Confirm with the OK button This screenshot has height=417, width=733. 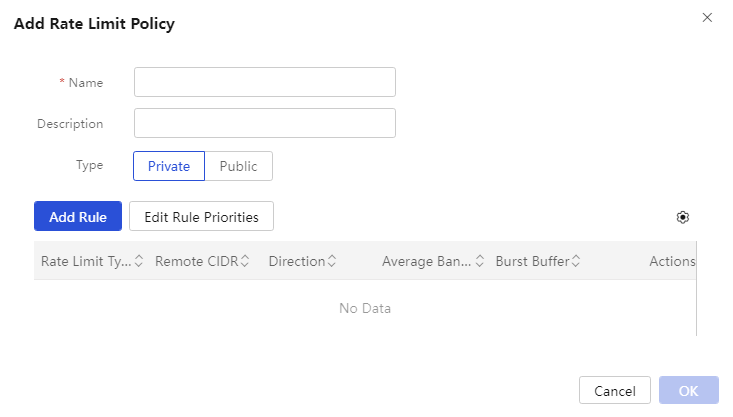(x=689, y=390)
